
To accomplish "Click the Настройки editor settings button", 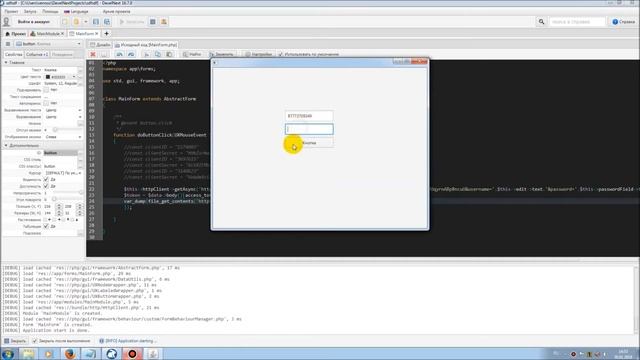I will pyautogui.click(x=258, y=54).
